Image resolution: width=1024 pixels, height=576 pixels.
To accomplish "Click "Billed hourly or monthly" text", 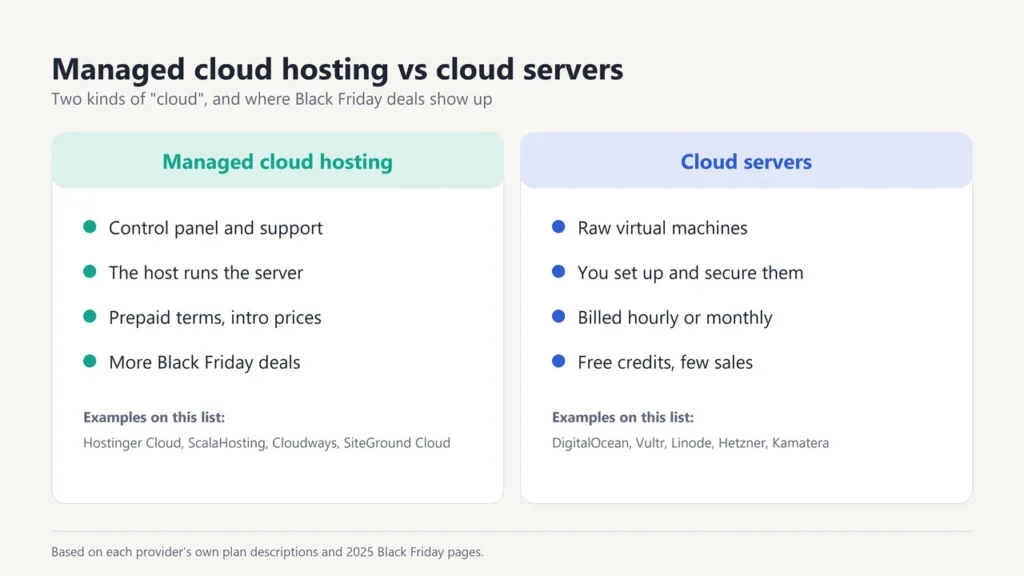I will click(675, 317).
